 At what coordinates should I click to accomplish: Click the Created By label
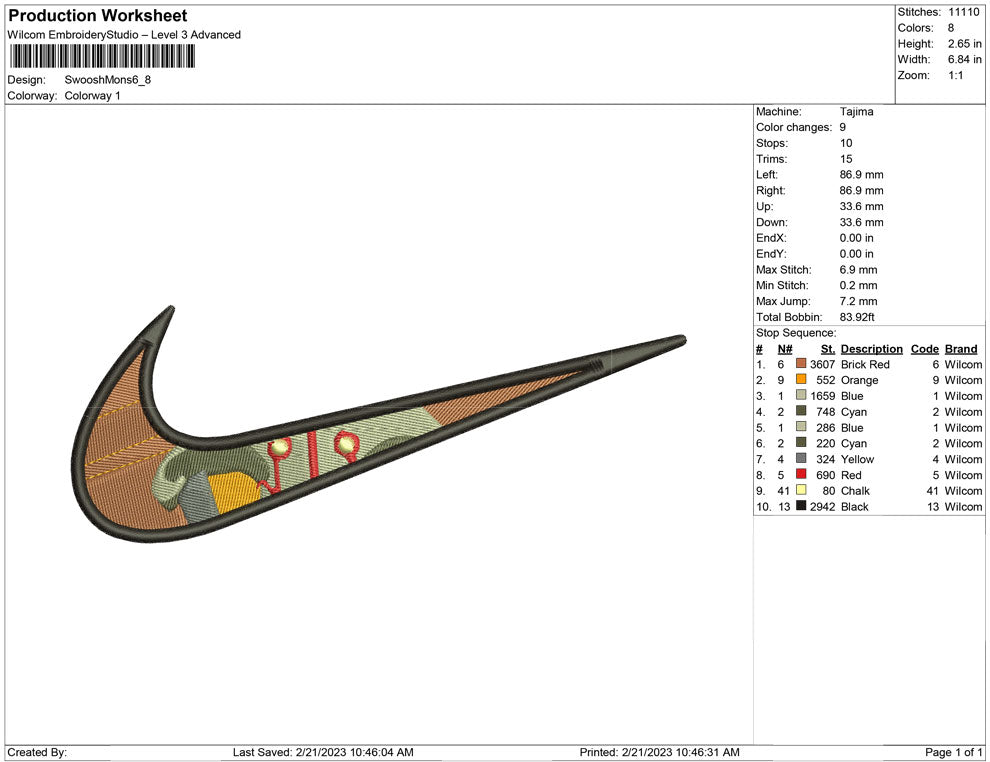[x=37, y=752]
